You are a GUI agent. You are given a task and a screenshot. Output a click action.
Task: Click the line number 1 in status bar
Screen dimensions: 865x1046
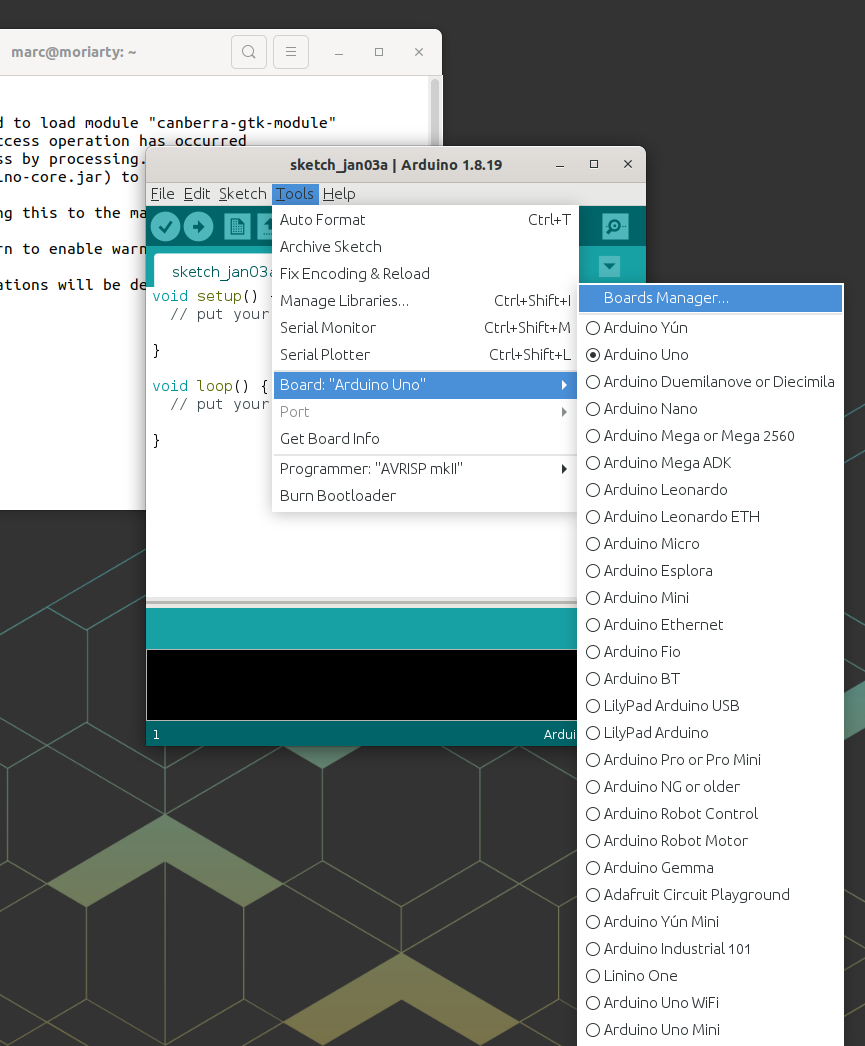[x=156, y=734]
